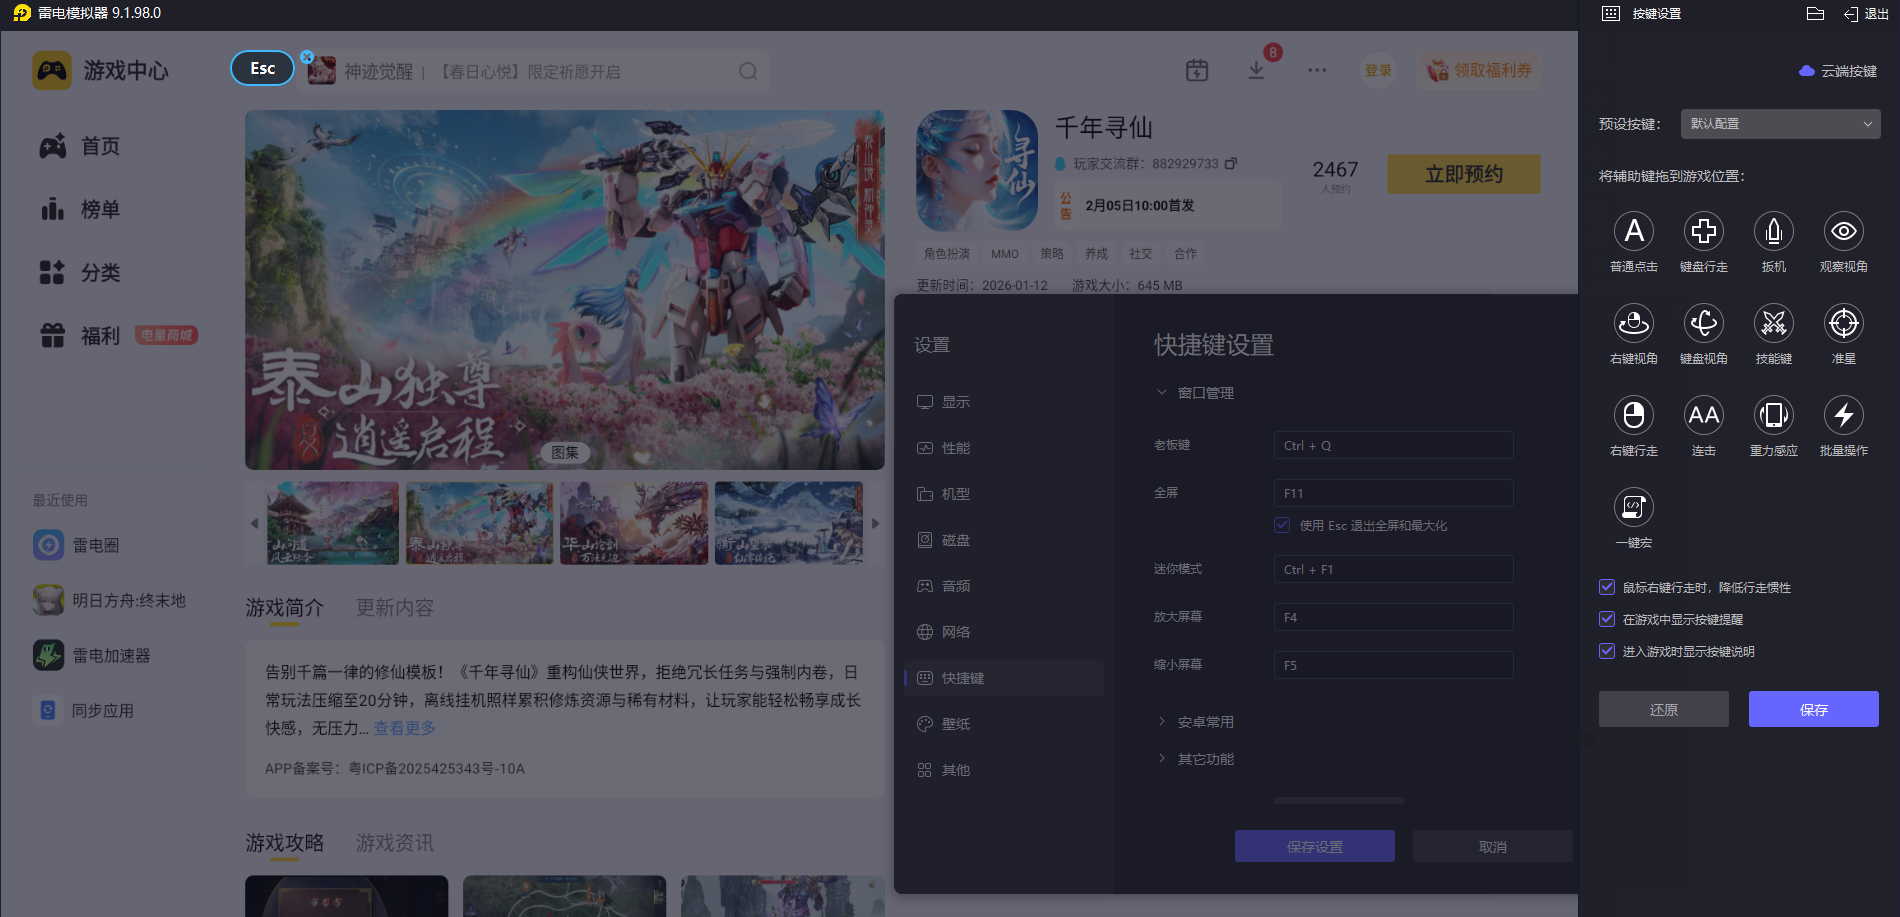
Task: Open 明日方舟:终末地 from recent apps
Action: (109, 600)
